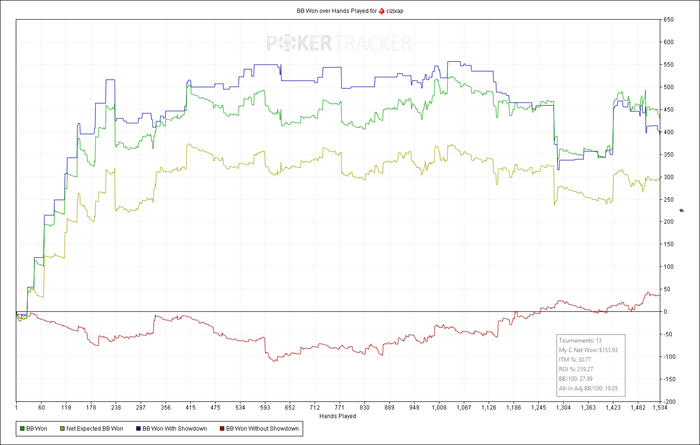Click 'My C Net Won: $153.93' stat
The width and height of the screenshot is (700, 445).
588,350
